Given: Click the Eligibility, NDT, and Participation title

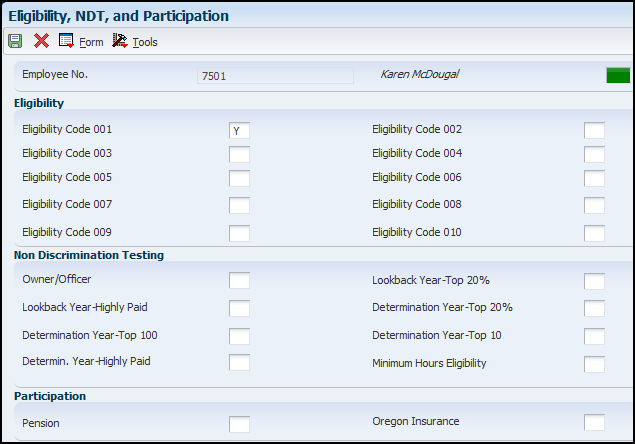Looking at the screenshot, I should 119,16.
